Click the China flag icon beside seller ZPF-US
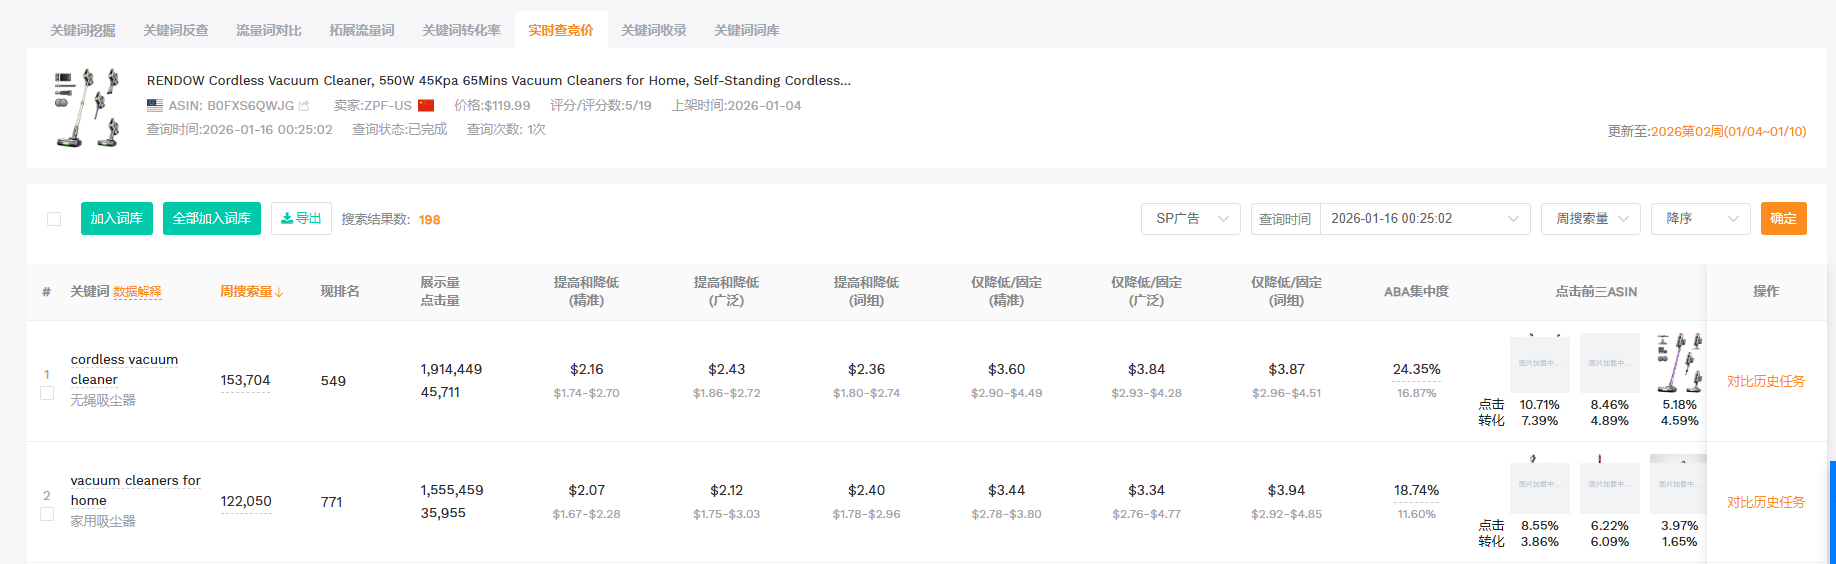Viewport: 1836px width, 564px height. point(426,105)
